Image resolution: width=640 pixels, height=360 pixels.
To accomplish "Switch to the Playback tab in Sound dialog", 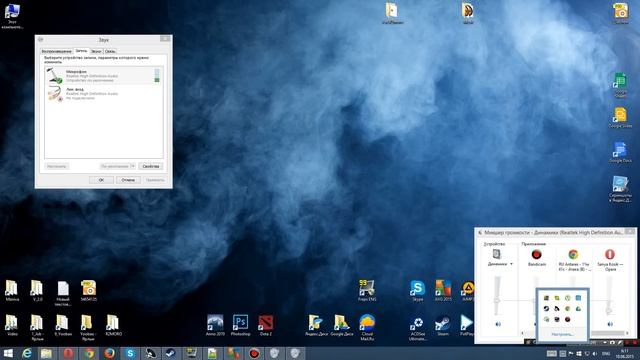I will point(57,51).
